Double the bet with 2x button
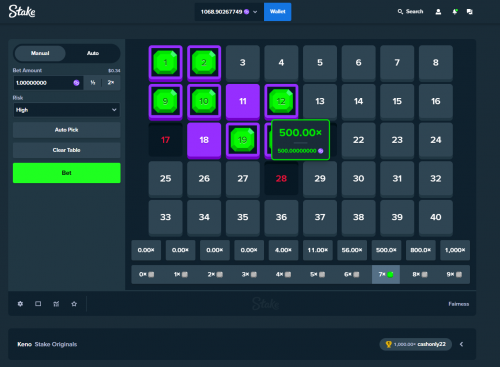 coord(111,83)
